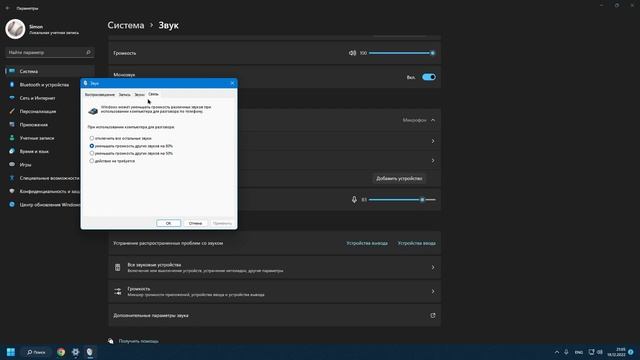
Task: Open Громкость volume mixer row
Action: tap(275, 291)
